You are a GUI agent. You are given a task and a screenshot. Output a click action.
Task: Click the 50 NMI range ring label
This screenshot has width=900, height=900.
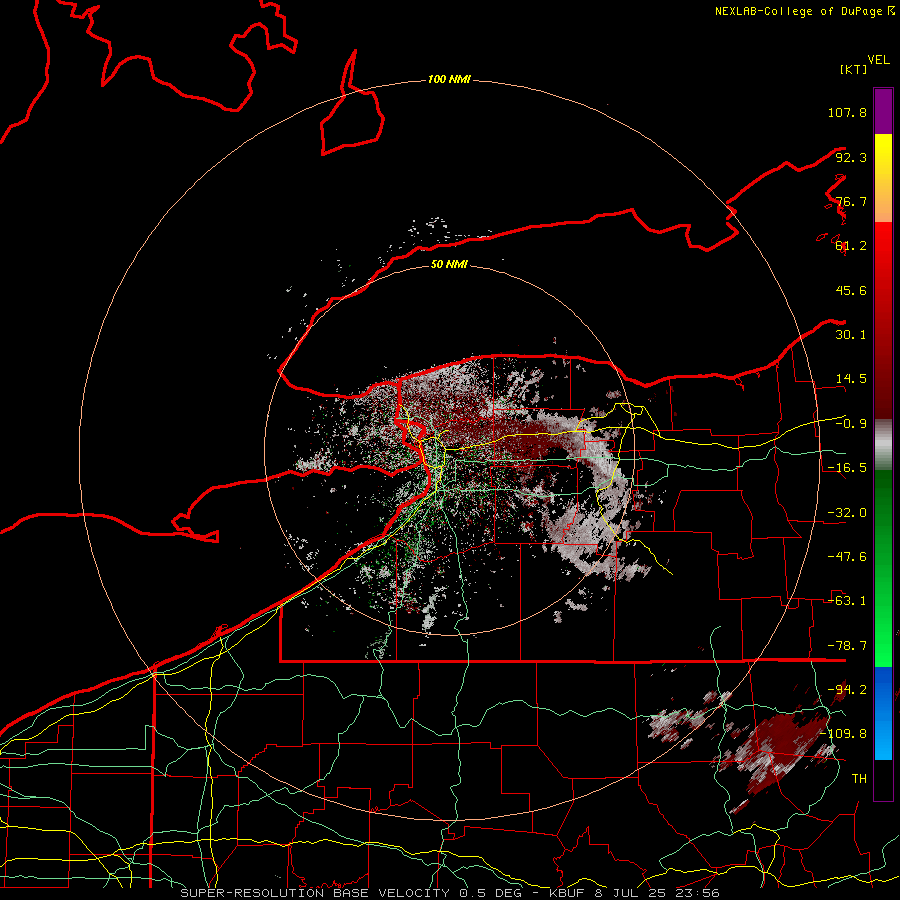[449, 265]
